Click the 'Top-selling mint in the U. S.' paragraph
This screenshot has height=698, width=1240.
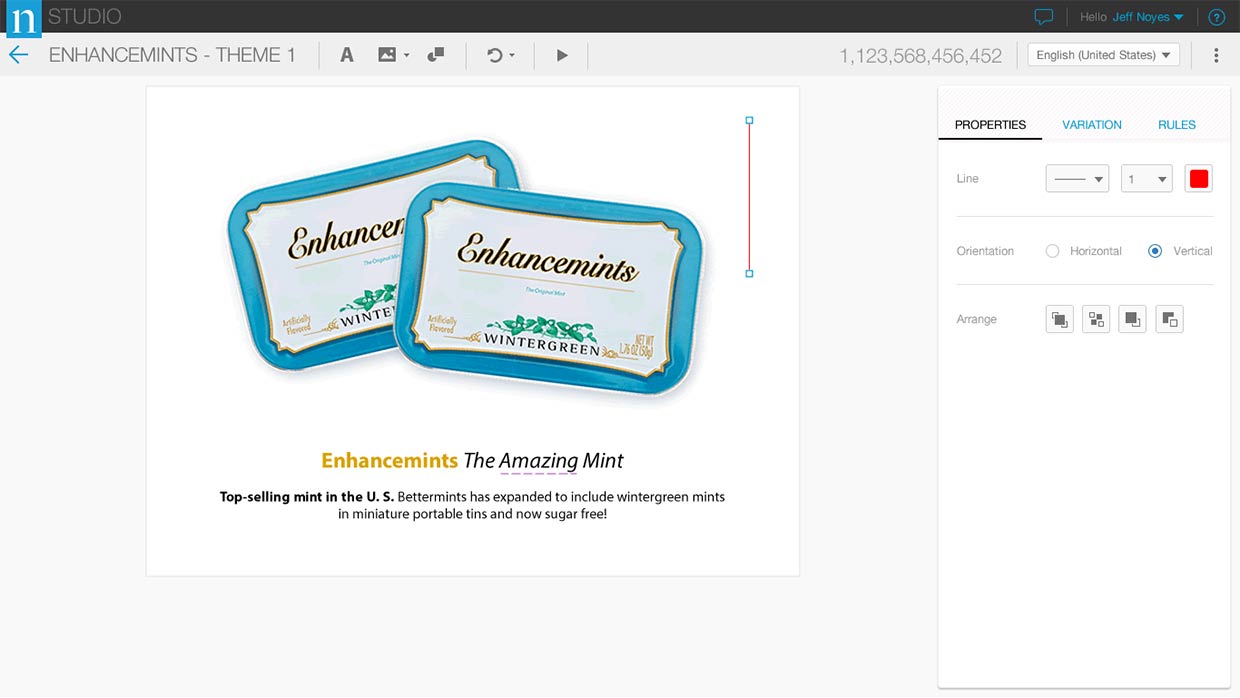[x=472, y=505]
